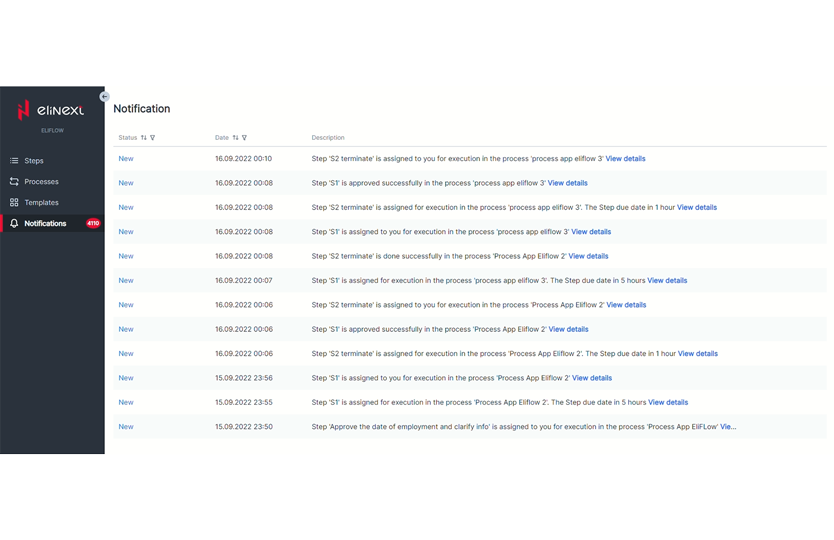
Task: Click the Elinext logo
Action: [x=52, y=111]
